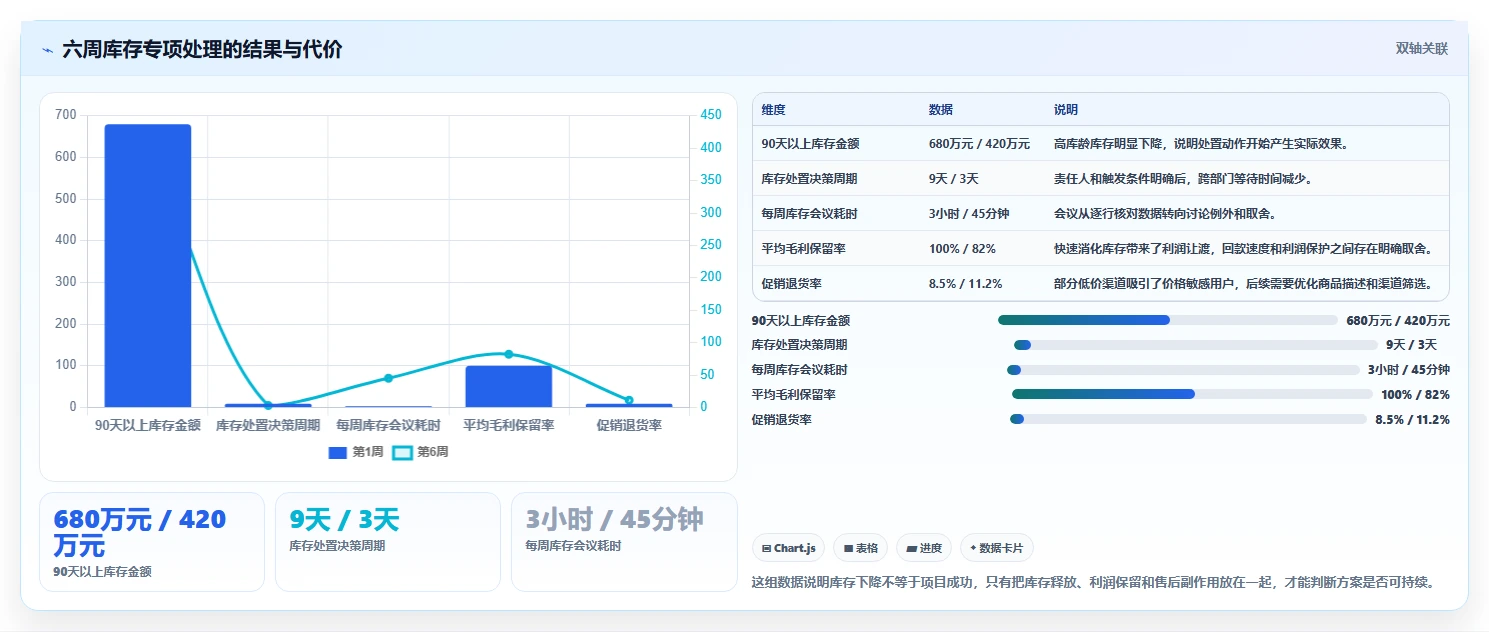The width and height of the screenshot is (1489, 632).
Task: Click summary sentence starting 这组数据说明
Action: 1093,581
